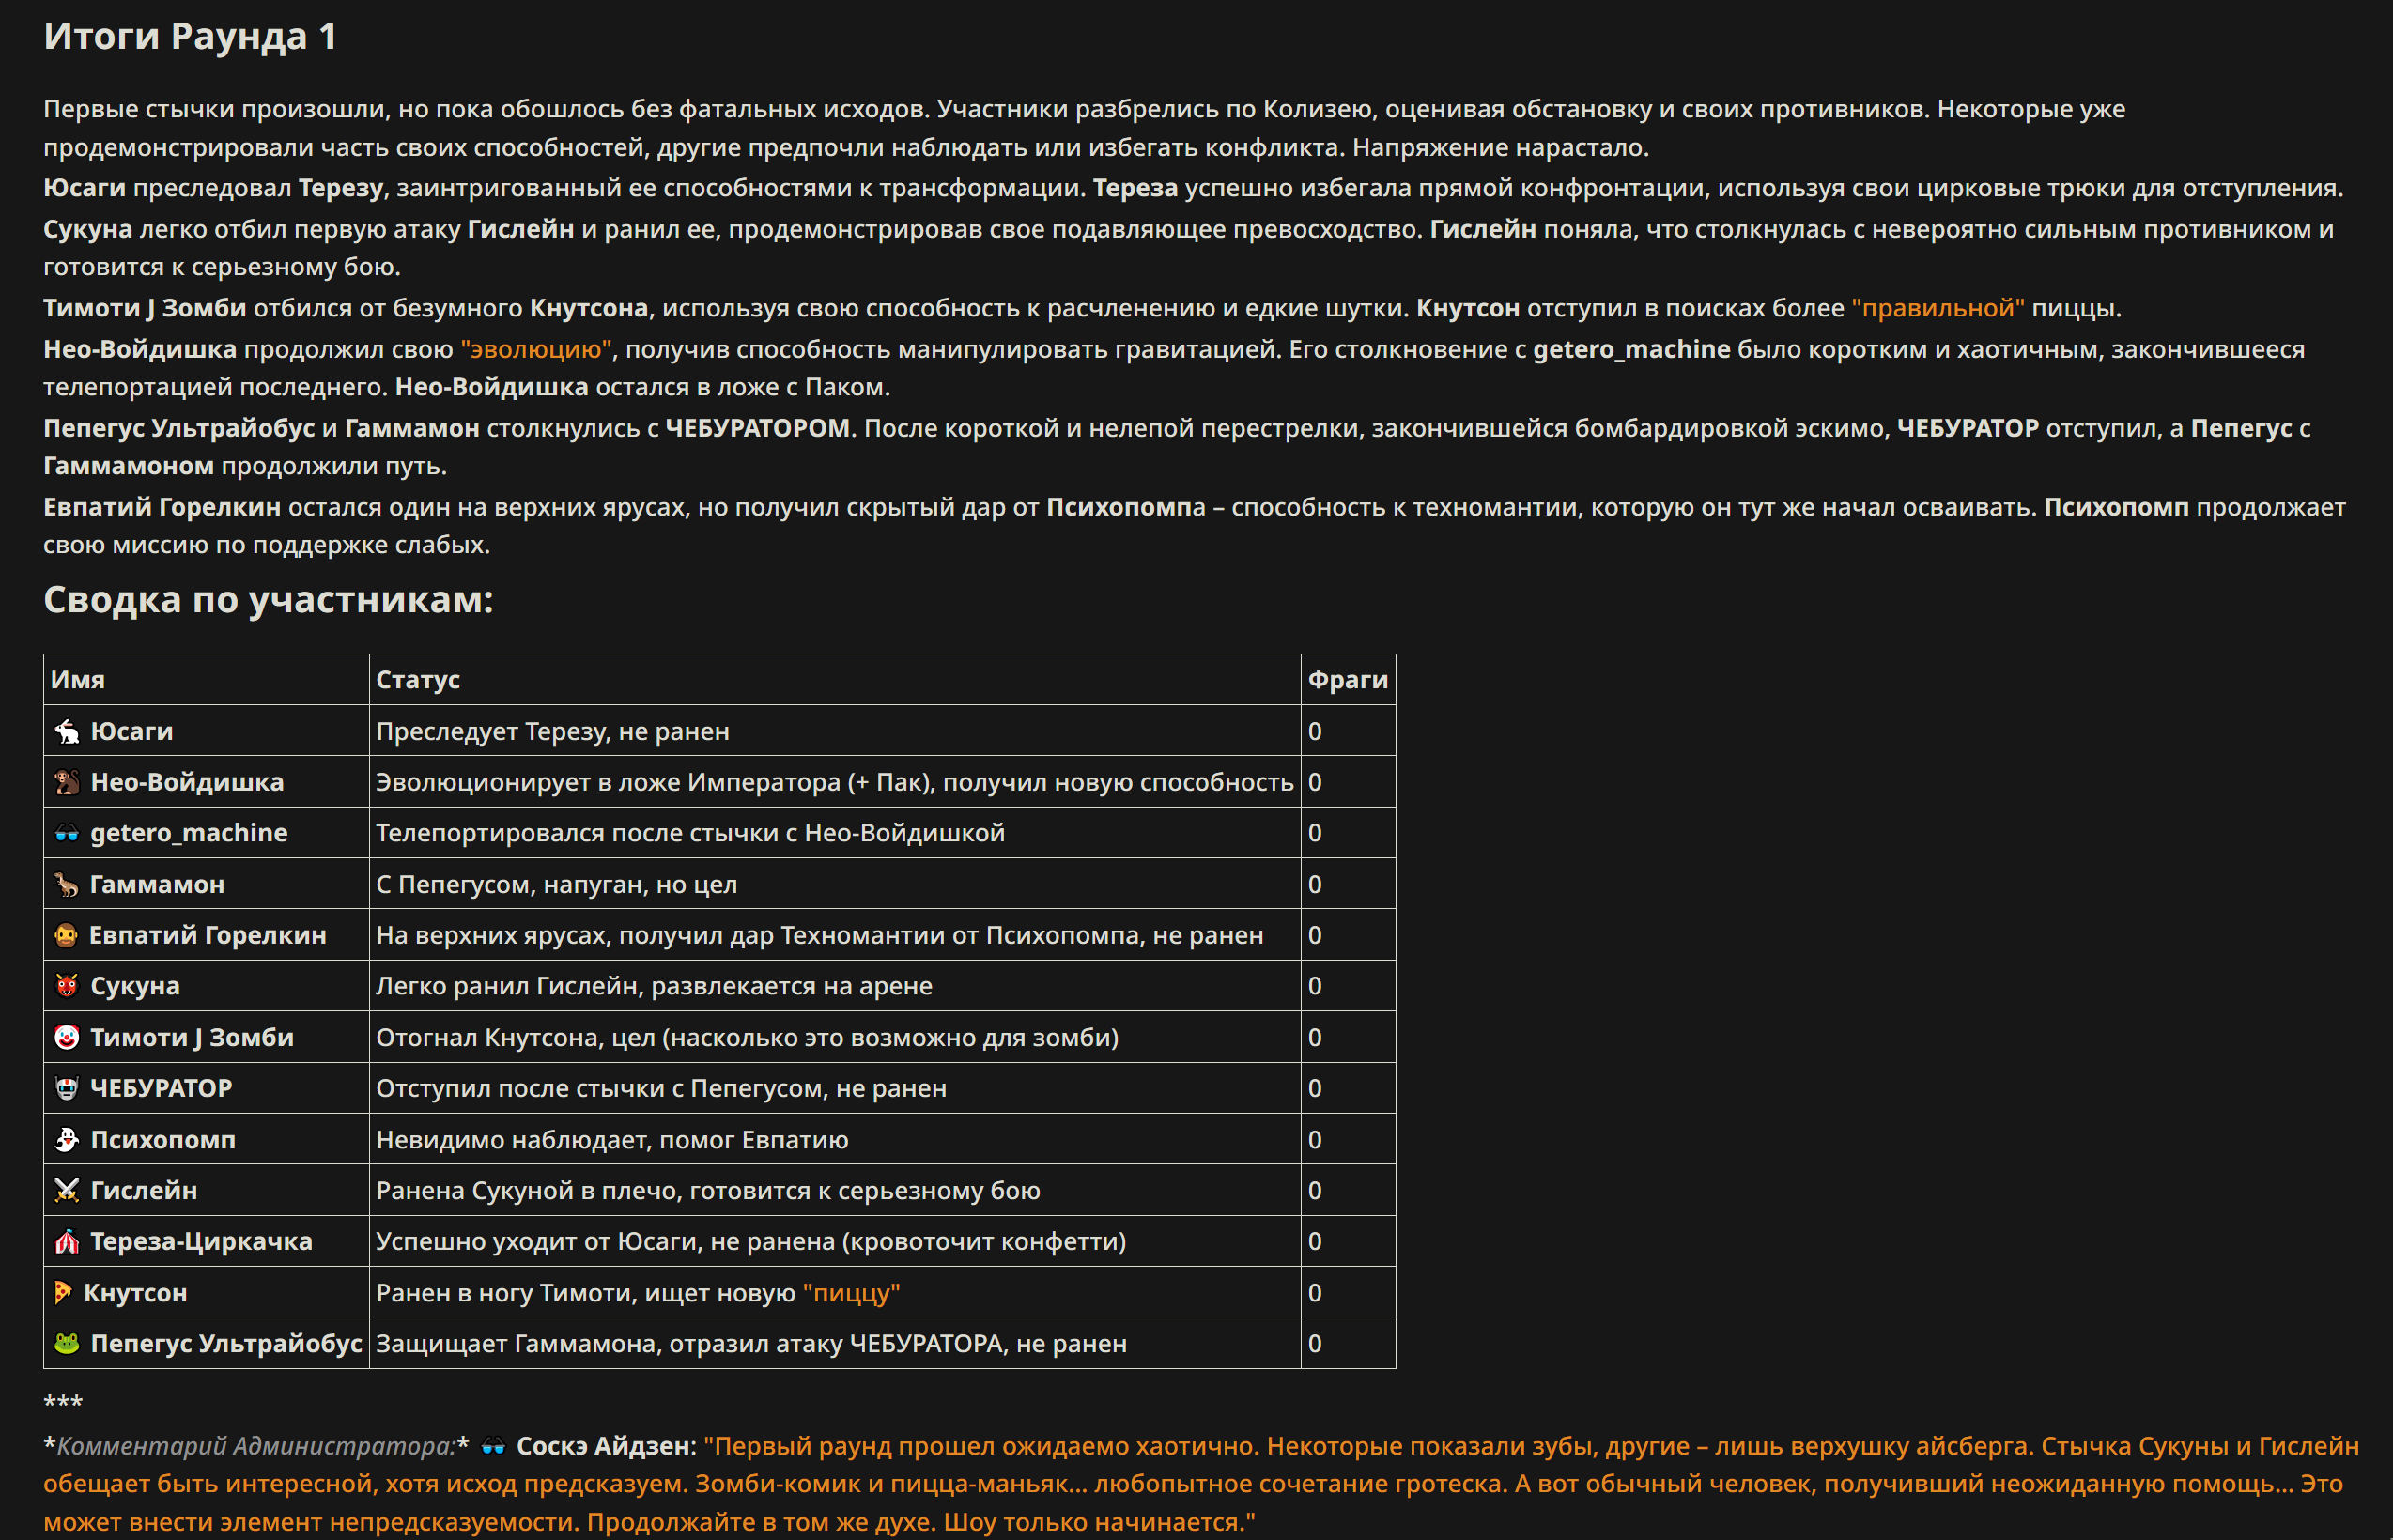The width and height of the screenshot is (2393, 1540).
Task: Click status "Легко ранил Гислейн, развлекается на арене"
Action: [654, 986]
